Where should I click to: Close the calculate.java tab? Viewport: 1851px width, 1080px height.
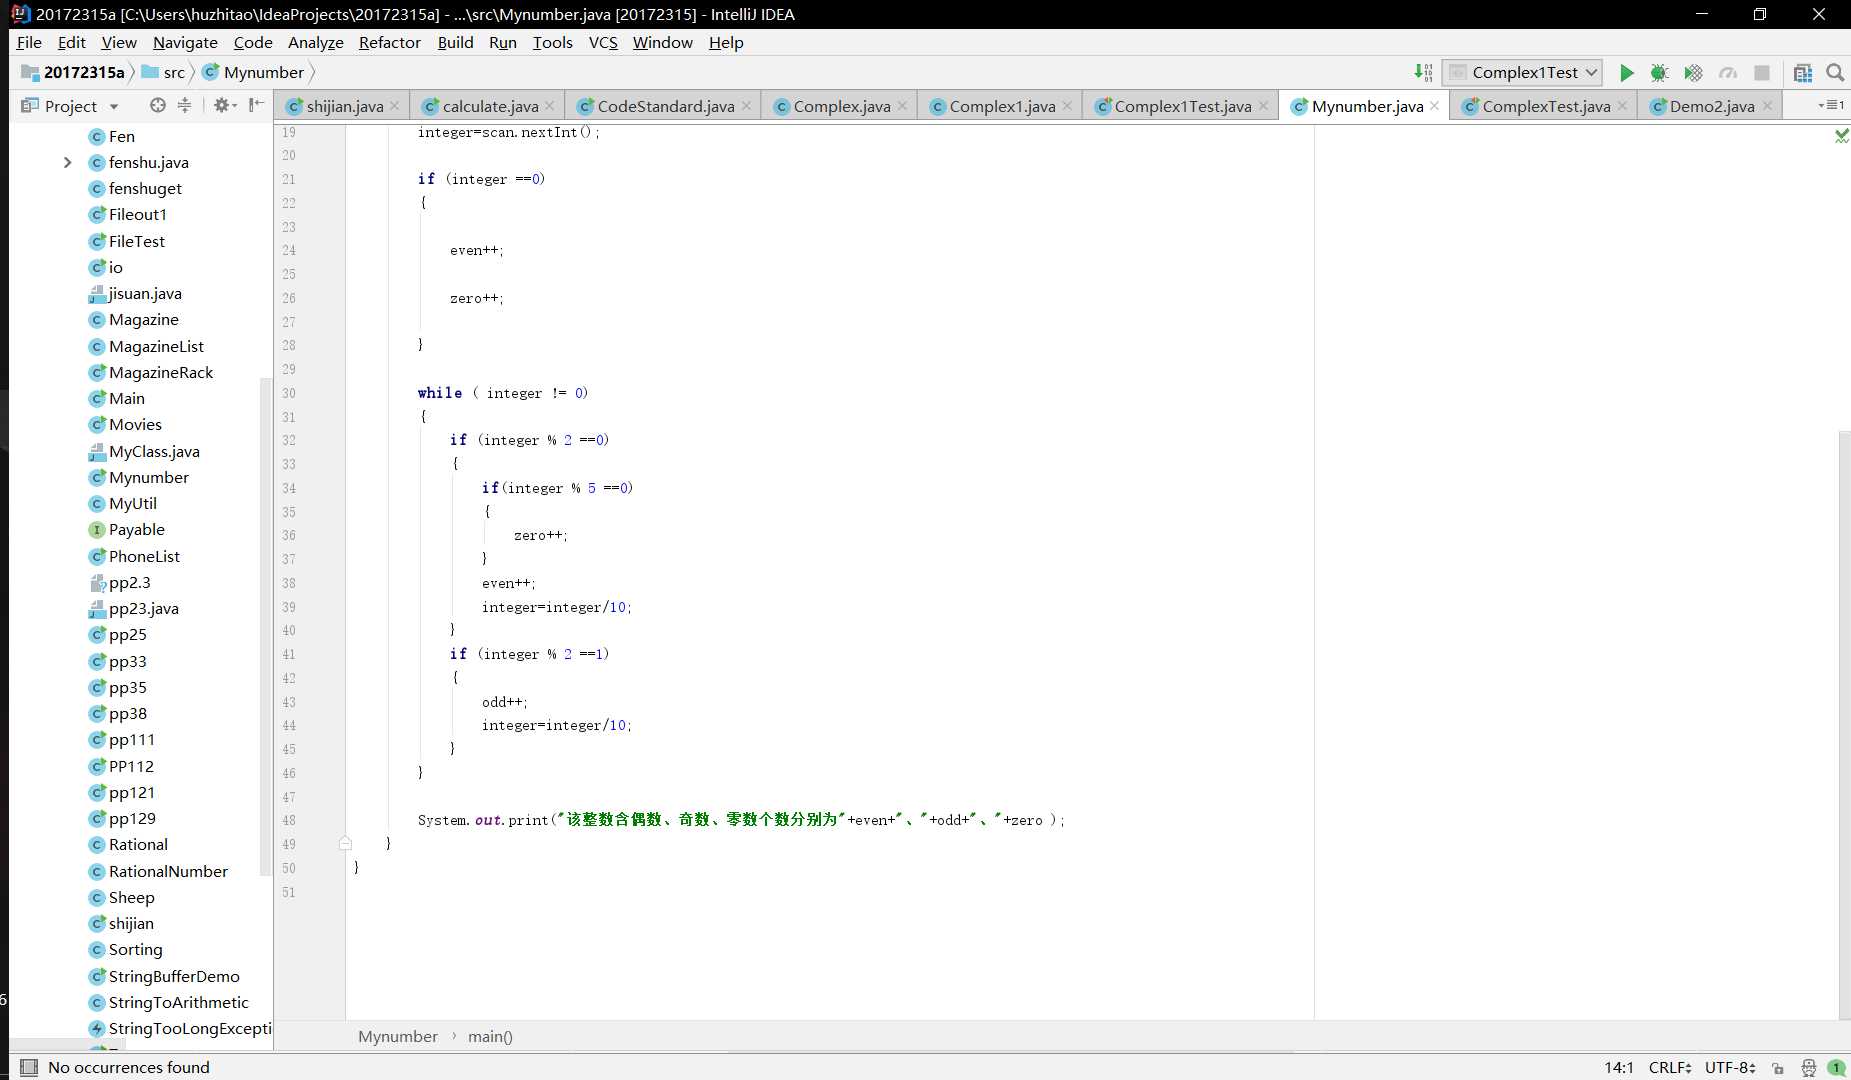click(550, 106)
